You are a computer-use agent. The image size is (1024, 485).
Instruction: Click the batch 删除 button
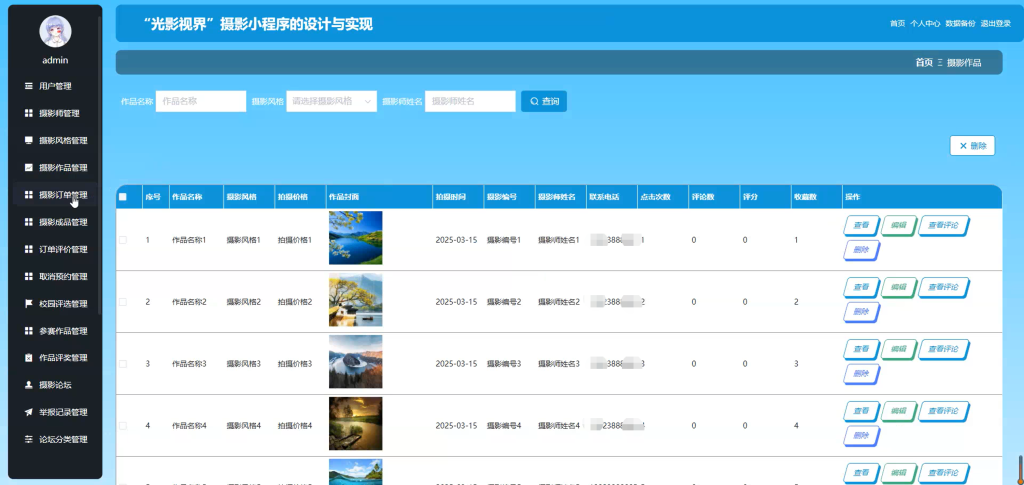point(972,146)
